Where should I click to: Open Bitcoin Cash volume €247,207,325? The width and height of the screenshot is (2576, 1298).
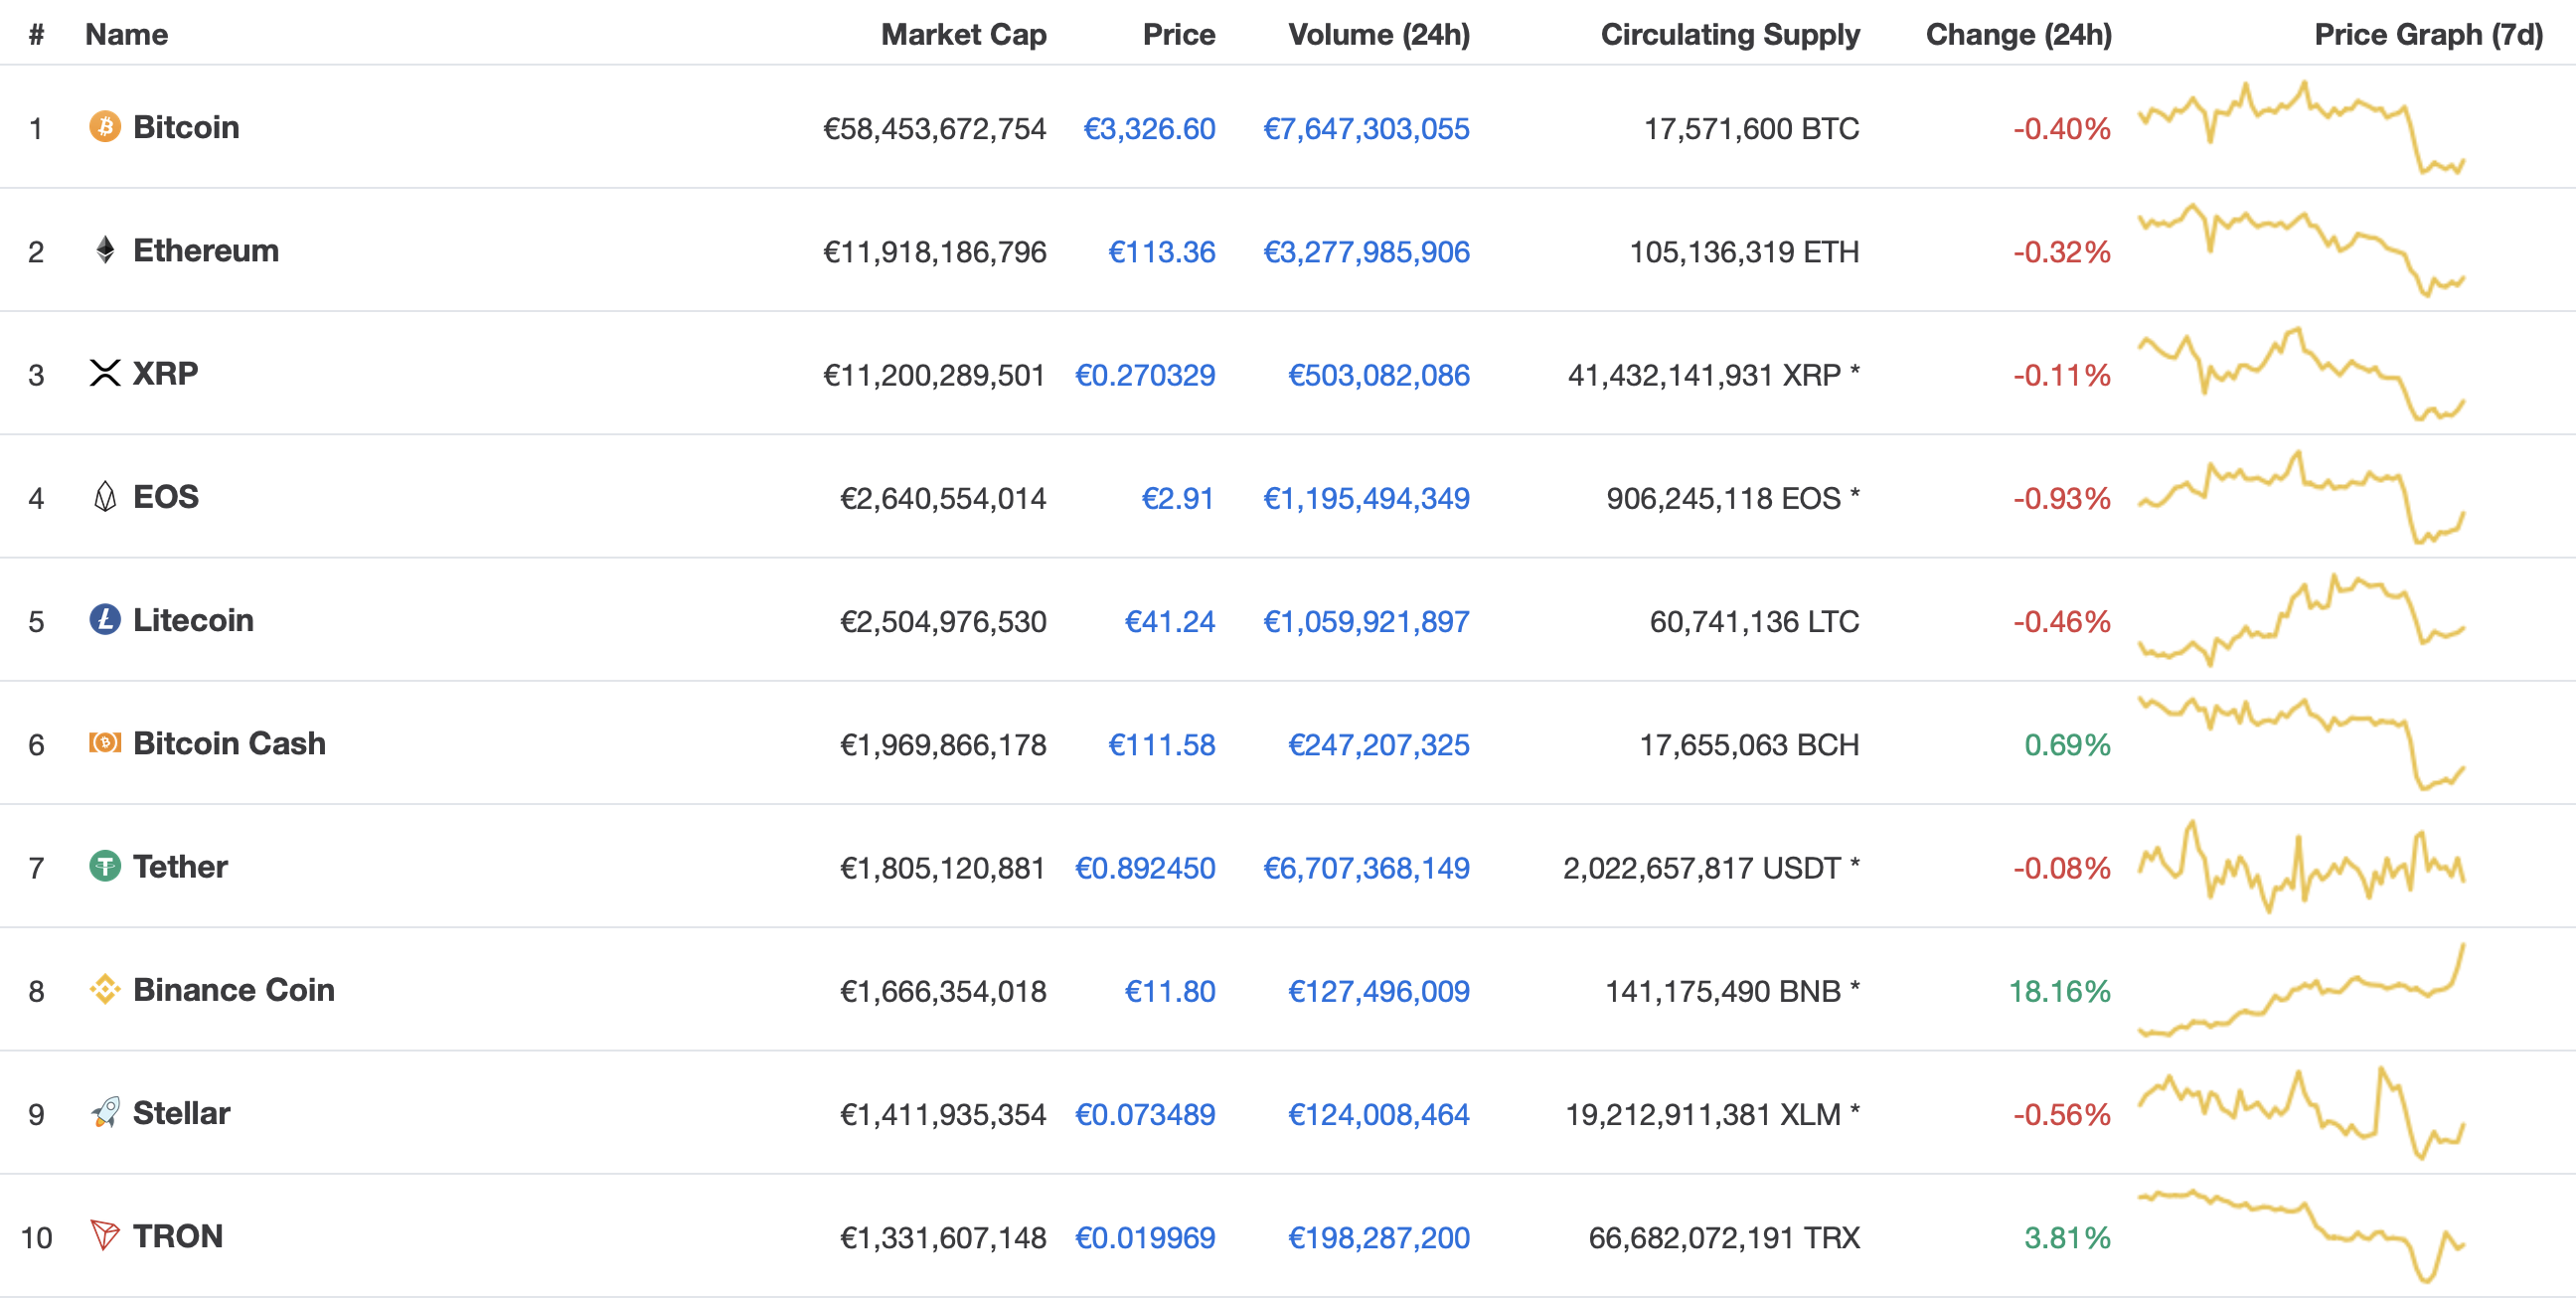tap(1379, 745)
